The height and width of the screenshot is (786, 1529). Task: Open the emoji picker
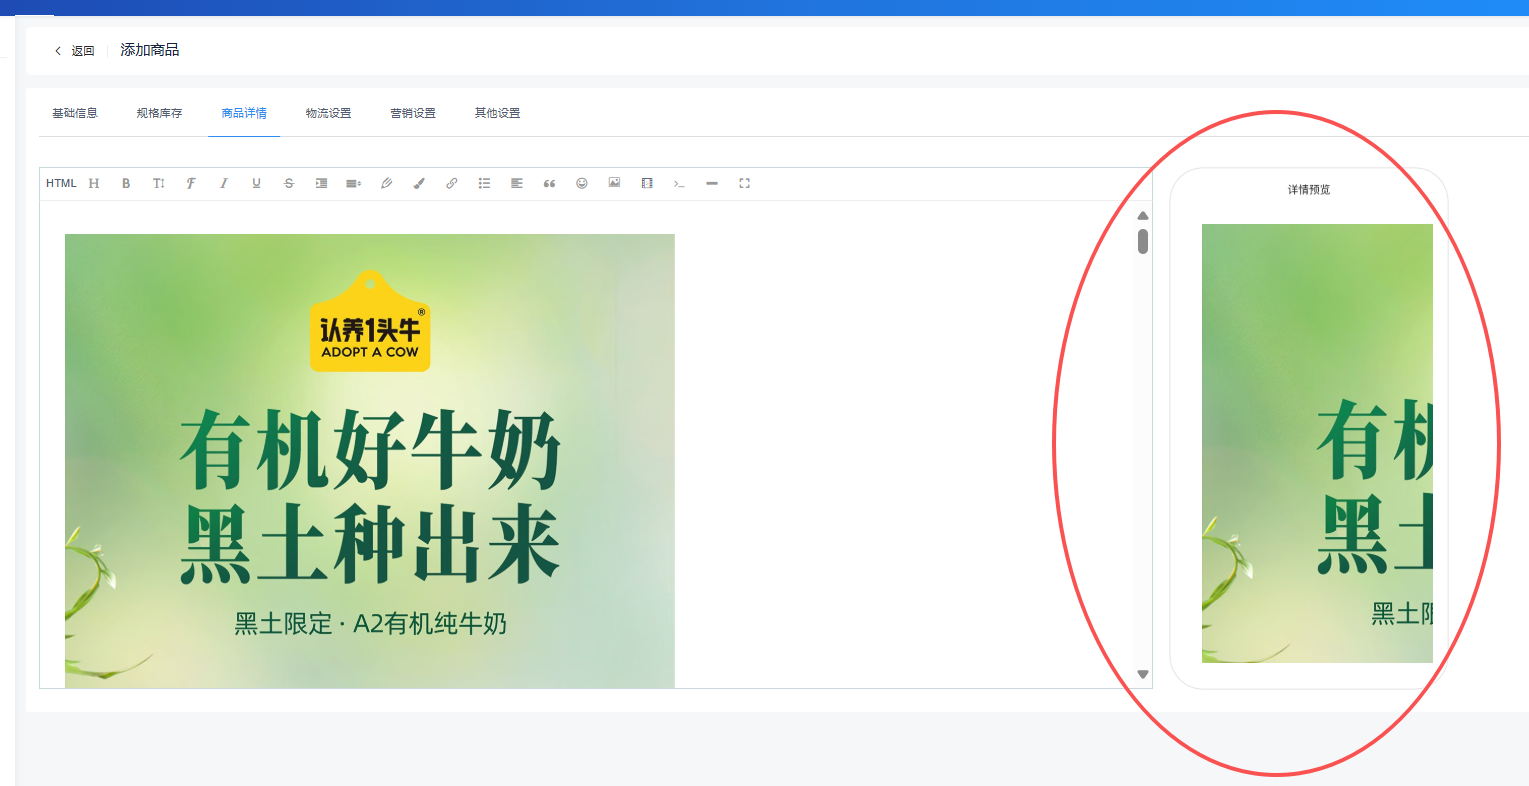(582, 183)
